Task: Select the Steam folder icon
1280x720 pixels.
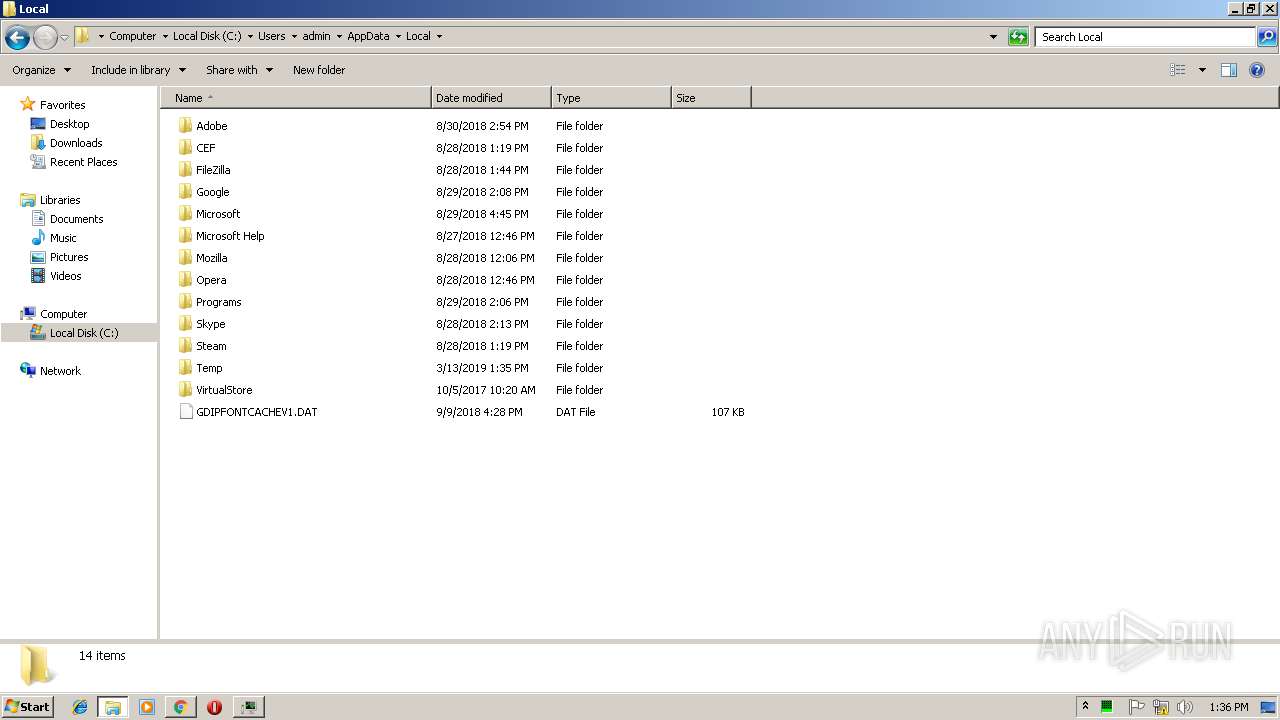Action: 185,346
